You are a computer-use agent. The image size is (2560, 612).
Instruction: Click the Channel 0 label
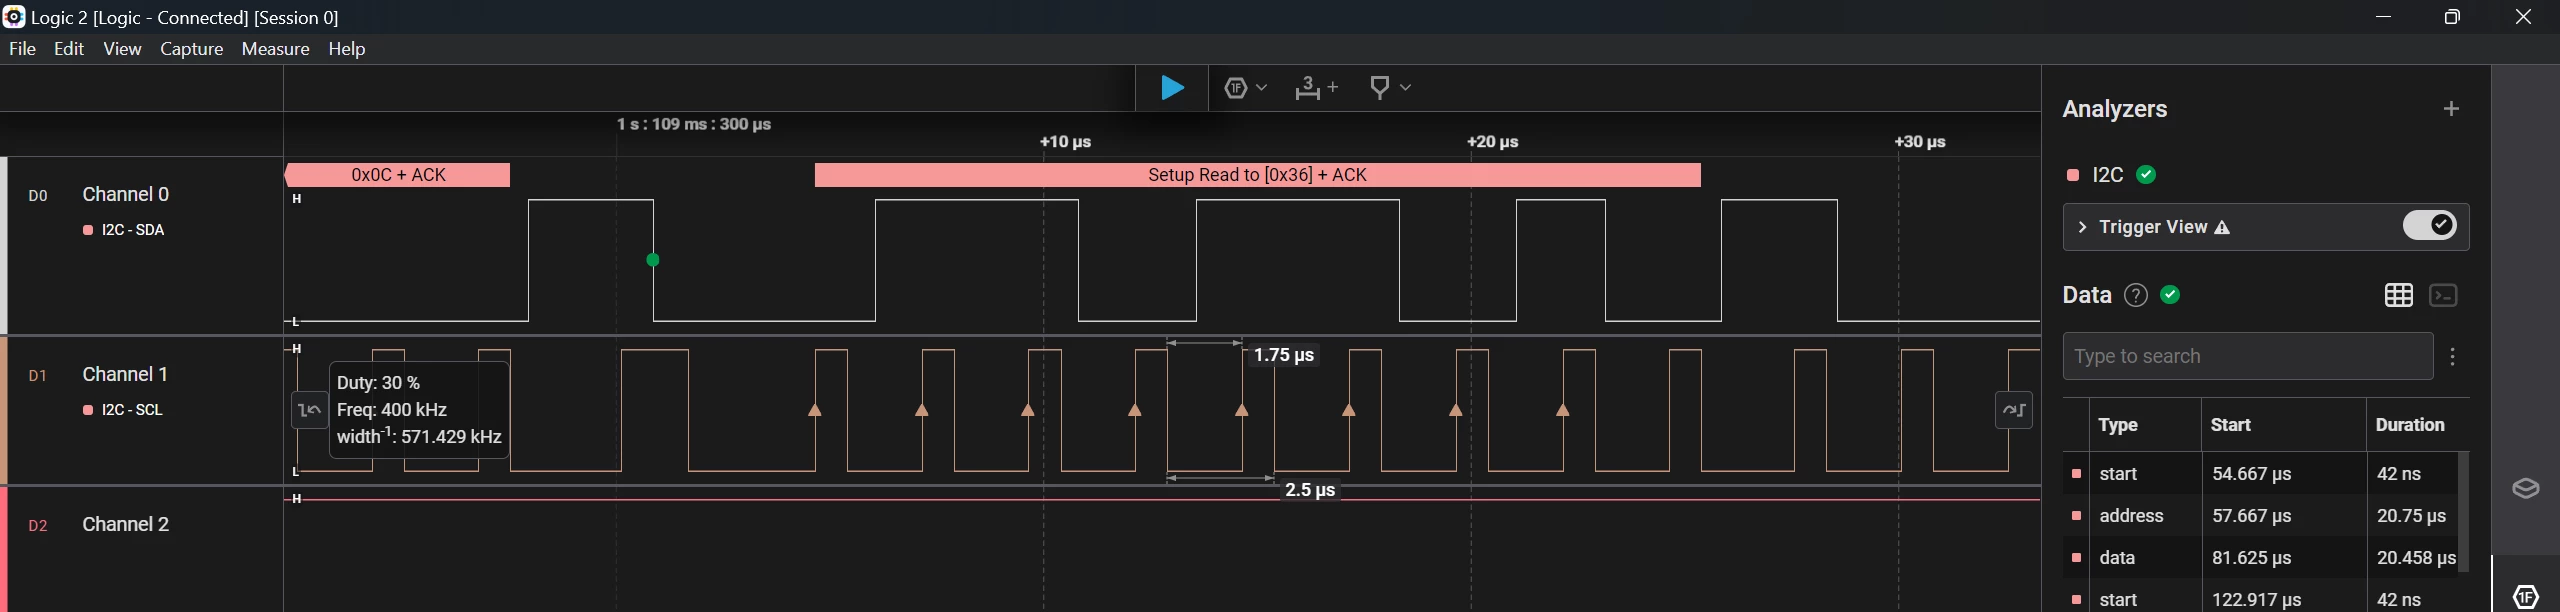click(x=126, y=194)
